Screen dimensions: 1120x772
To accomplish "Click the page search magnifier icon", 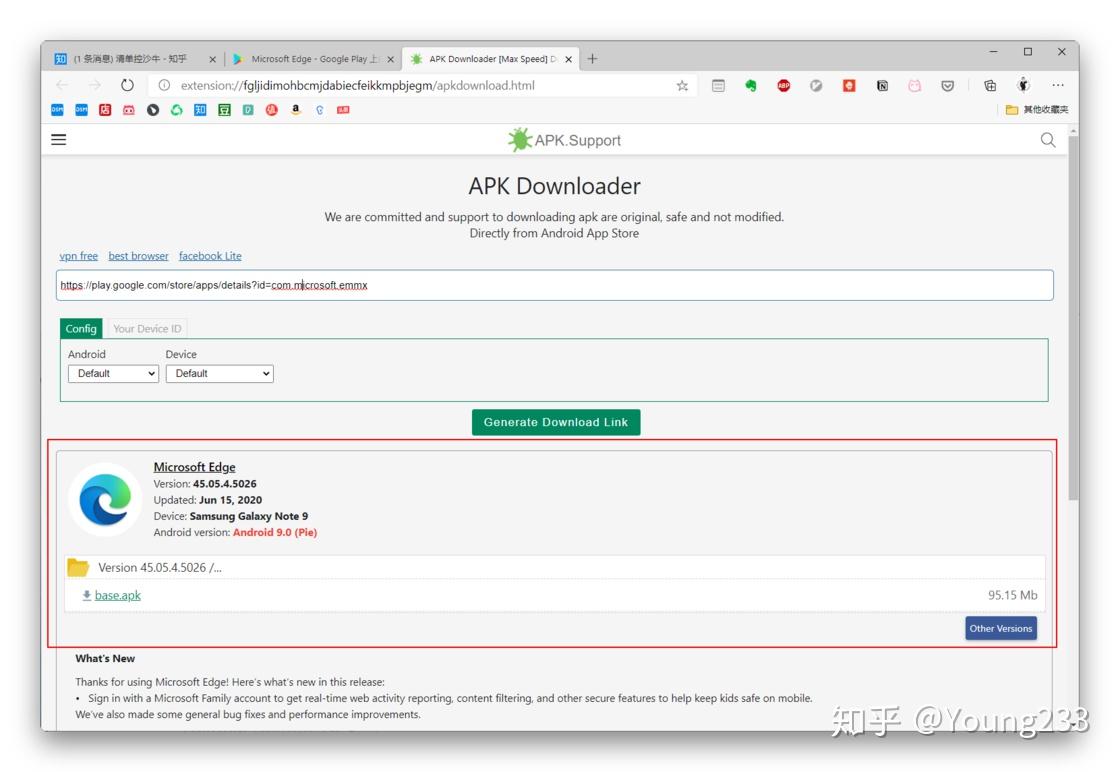I will click(1048, 140).
